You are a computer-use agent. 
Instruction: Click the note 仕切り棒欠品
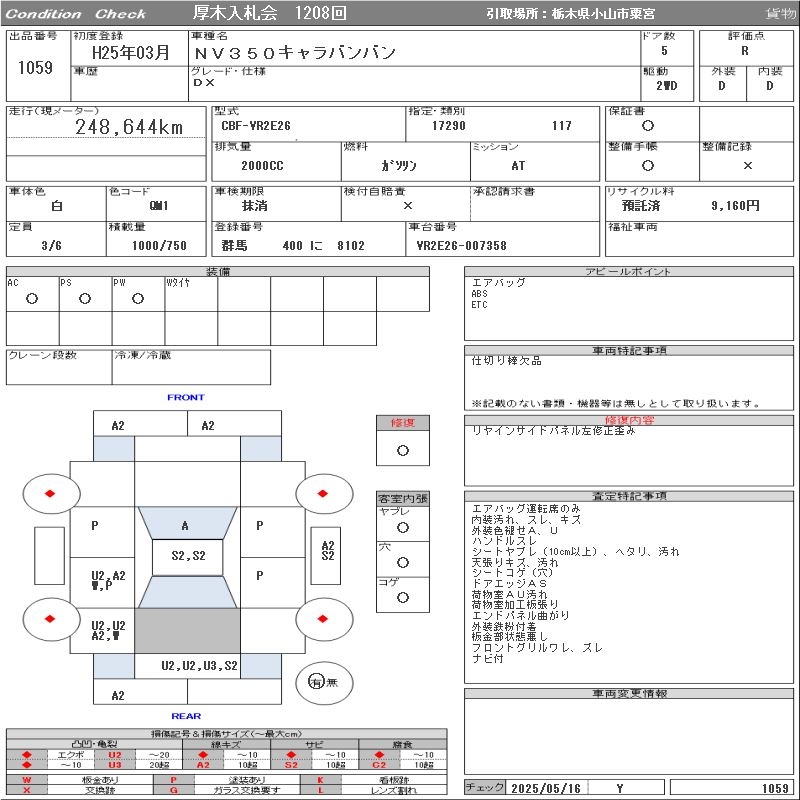(x=507, y=361)
